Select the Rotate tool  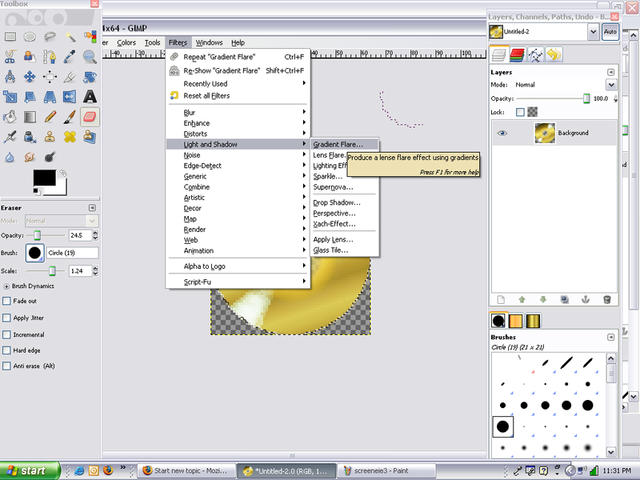tap(90, 77)
